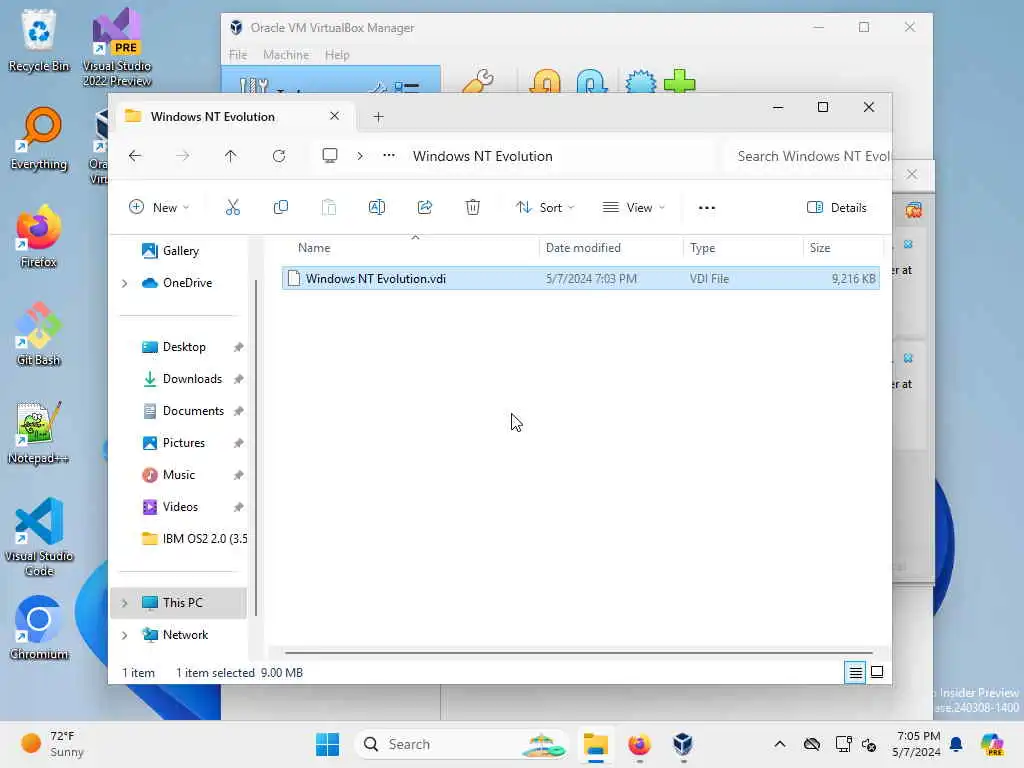1024x768 pixels.
Task: Refresh the current folder view
Action: coord(279,156)
